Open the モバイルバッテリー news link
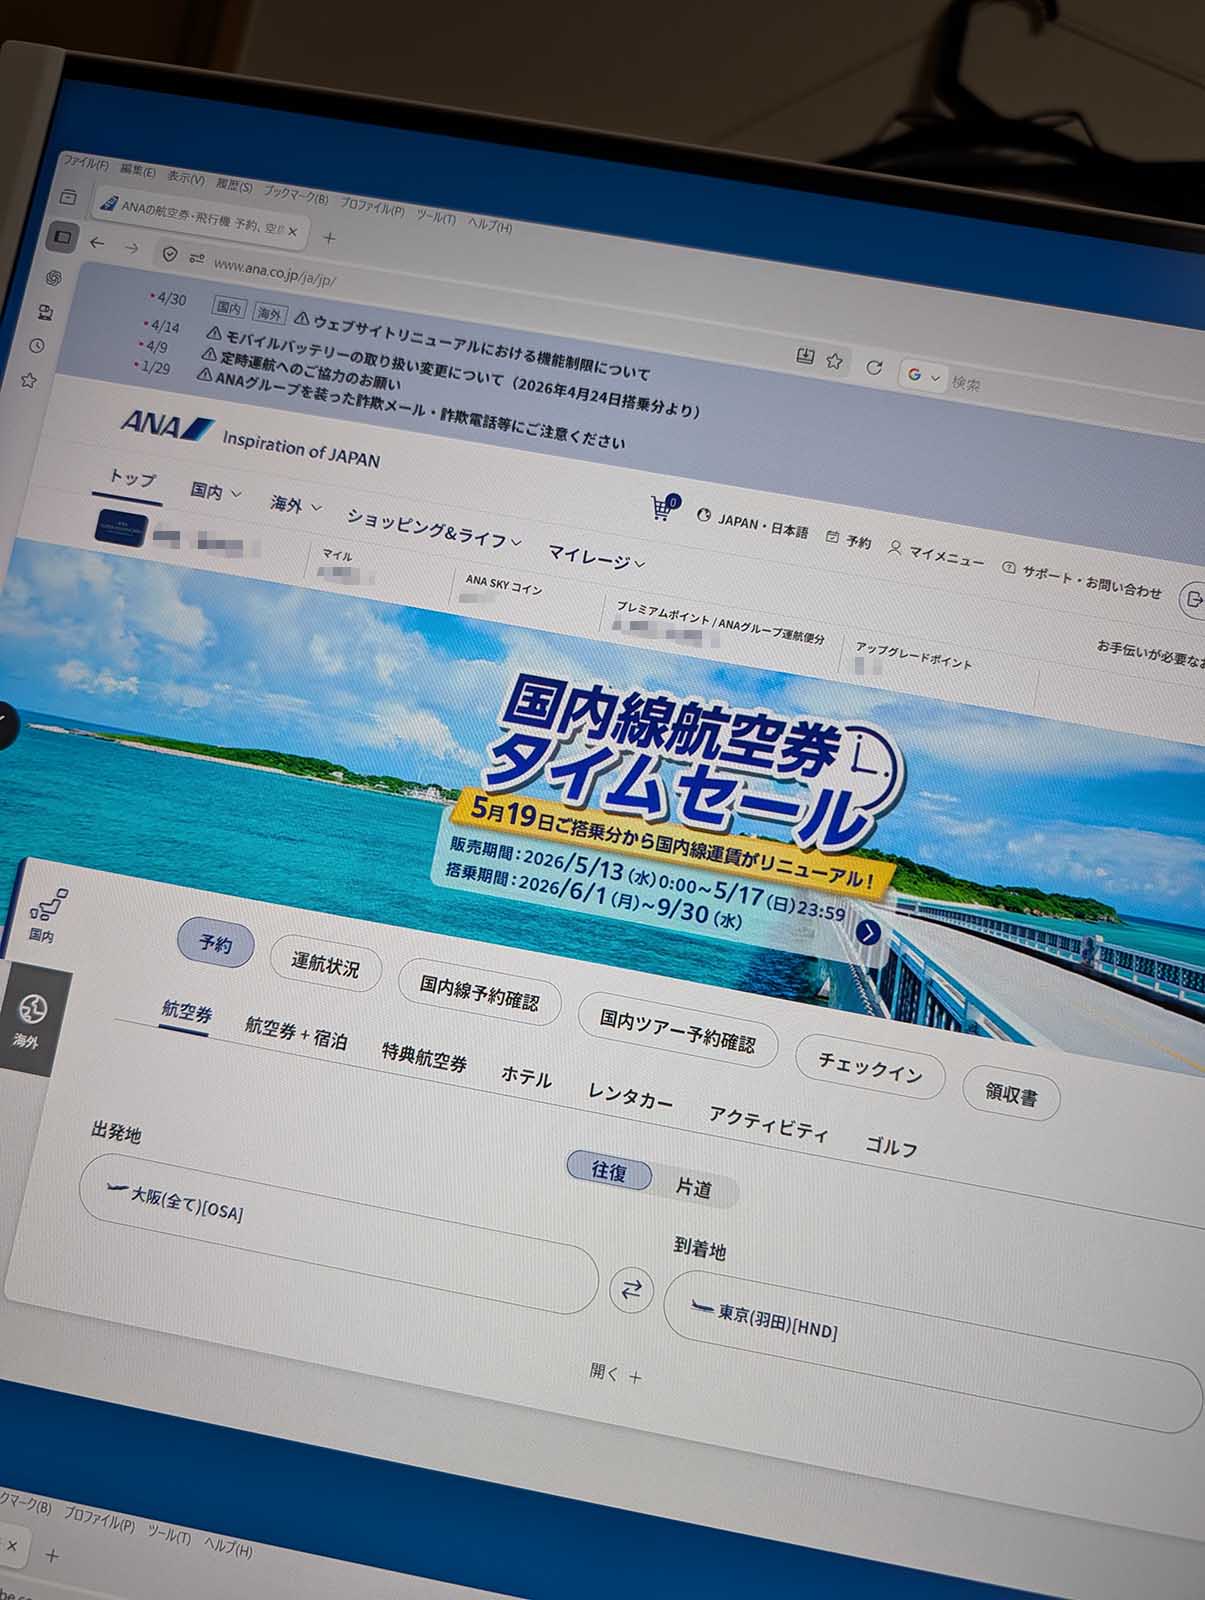This screenshot has width=1205, height=1600. click(454, 373)
